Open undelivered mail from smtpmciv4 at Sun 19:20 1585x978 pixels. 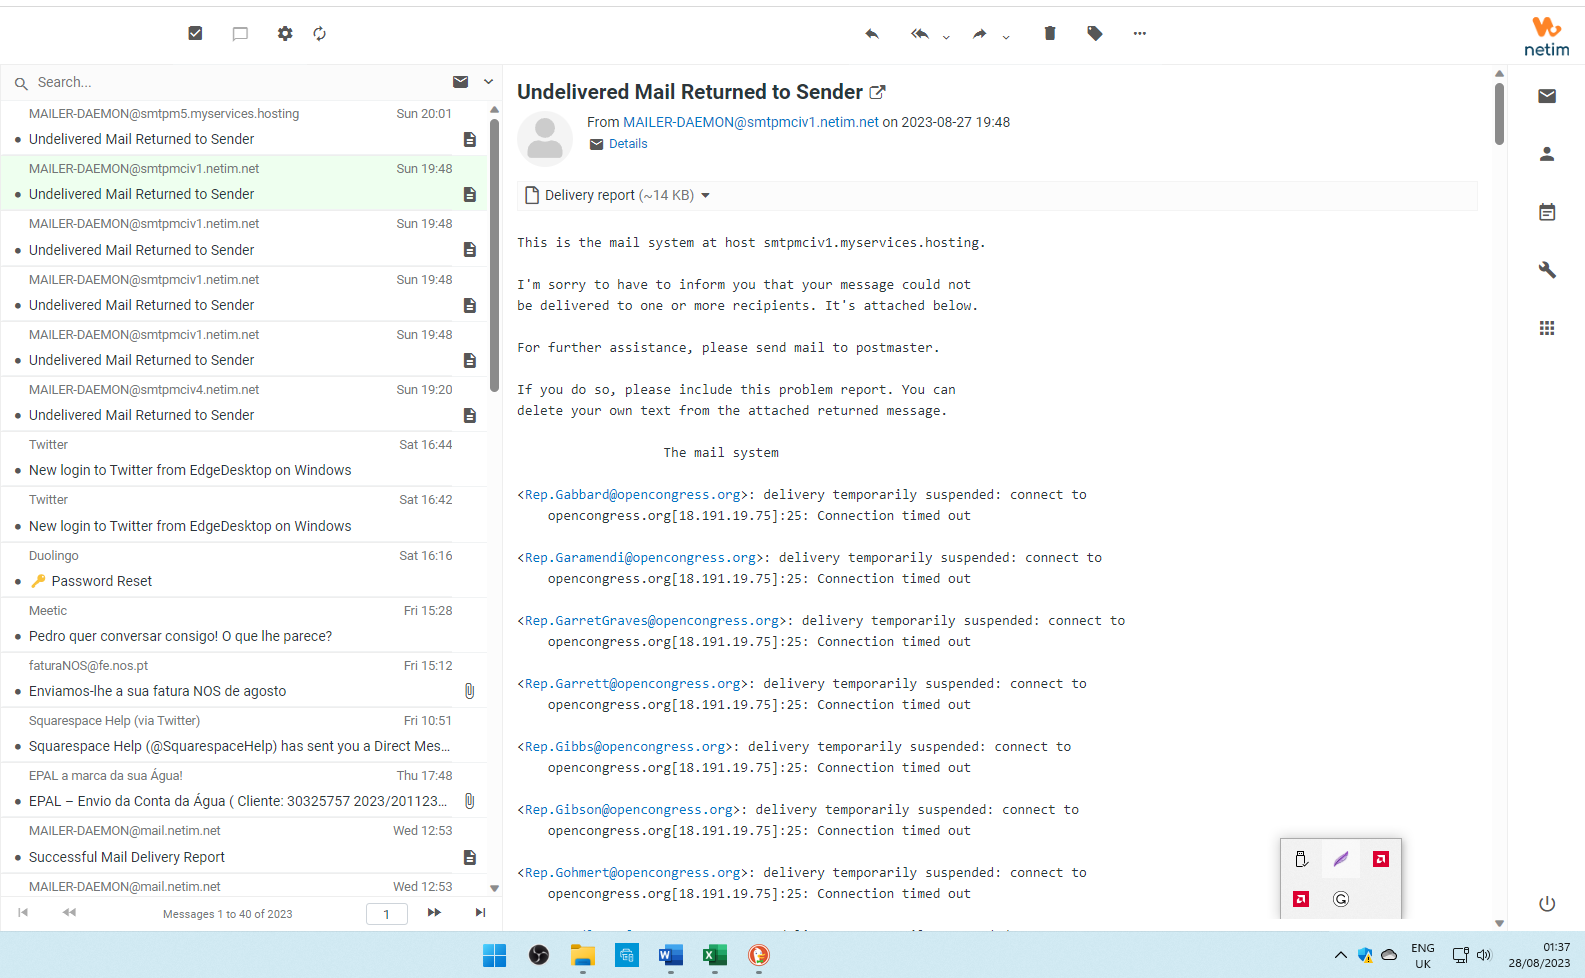click(x=244, y=403)
